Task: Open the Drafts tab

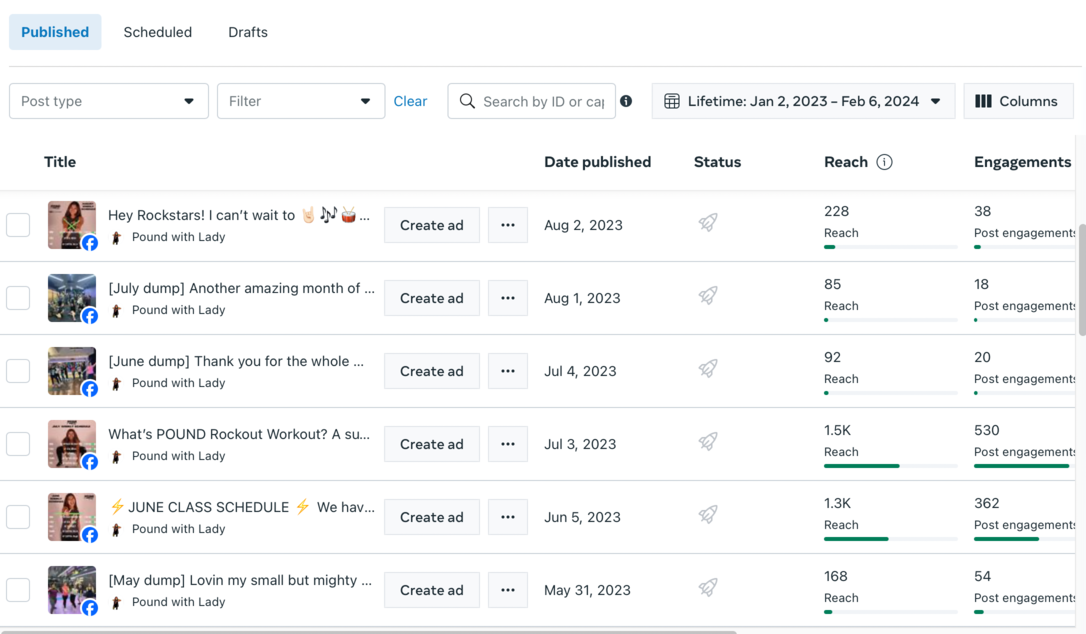Action: tap(248, 32)
